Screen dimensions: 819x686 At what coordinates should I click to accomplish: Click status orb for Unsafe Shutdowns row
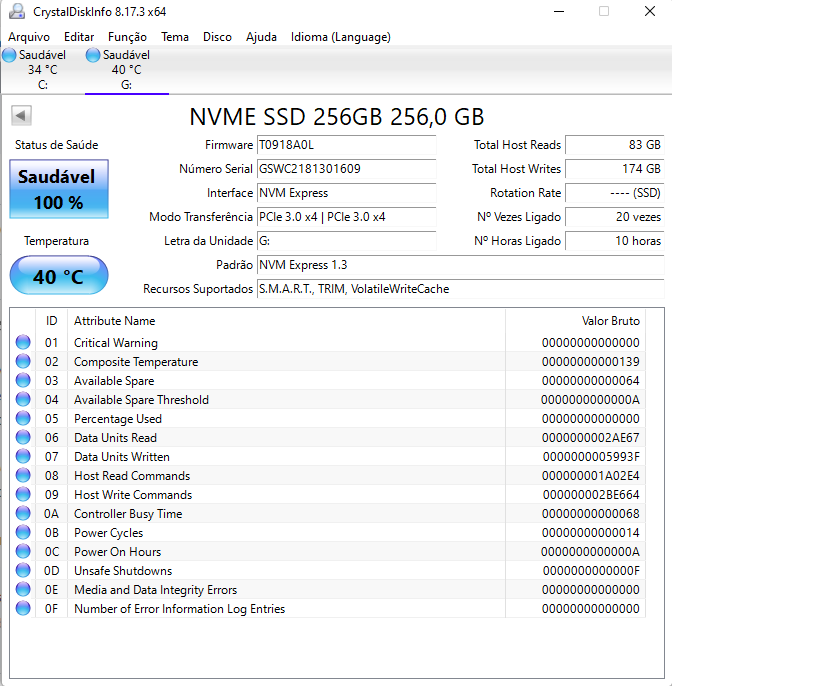[23, 570]
